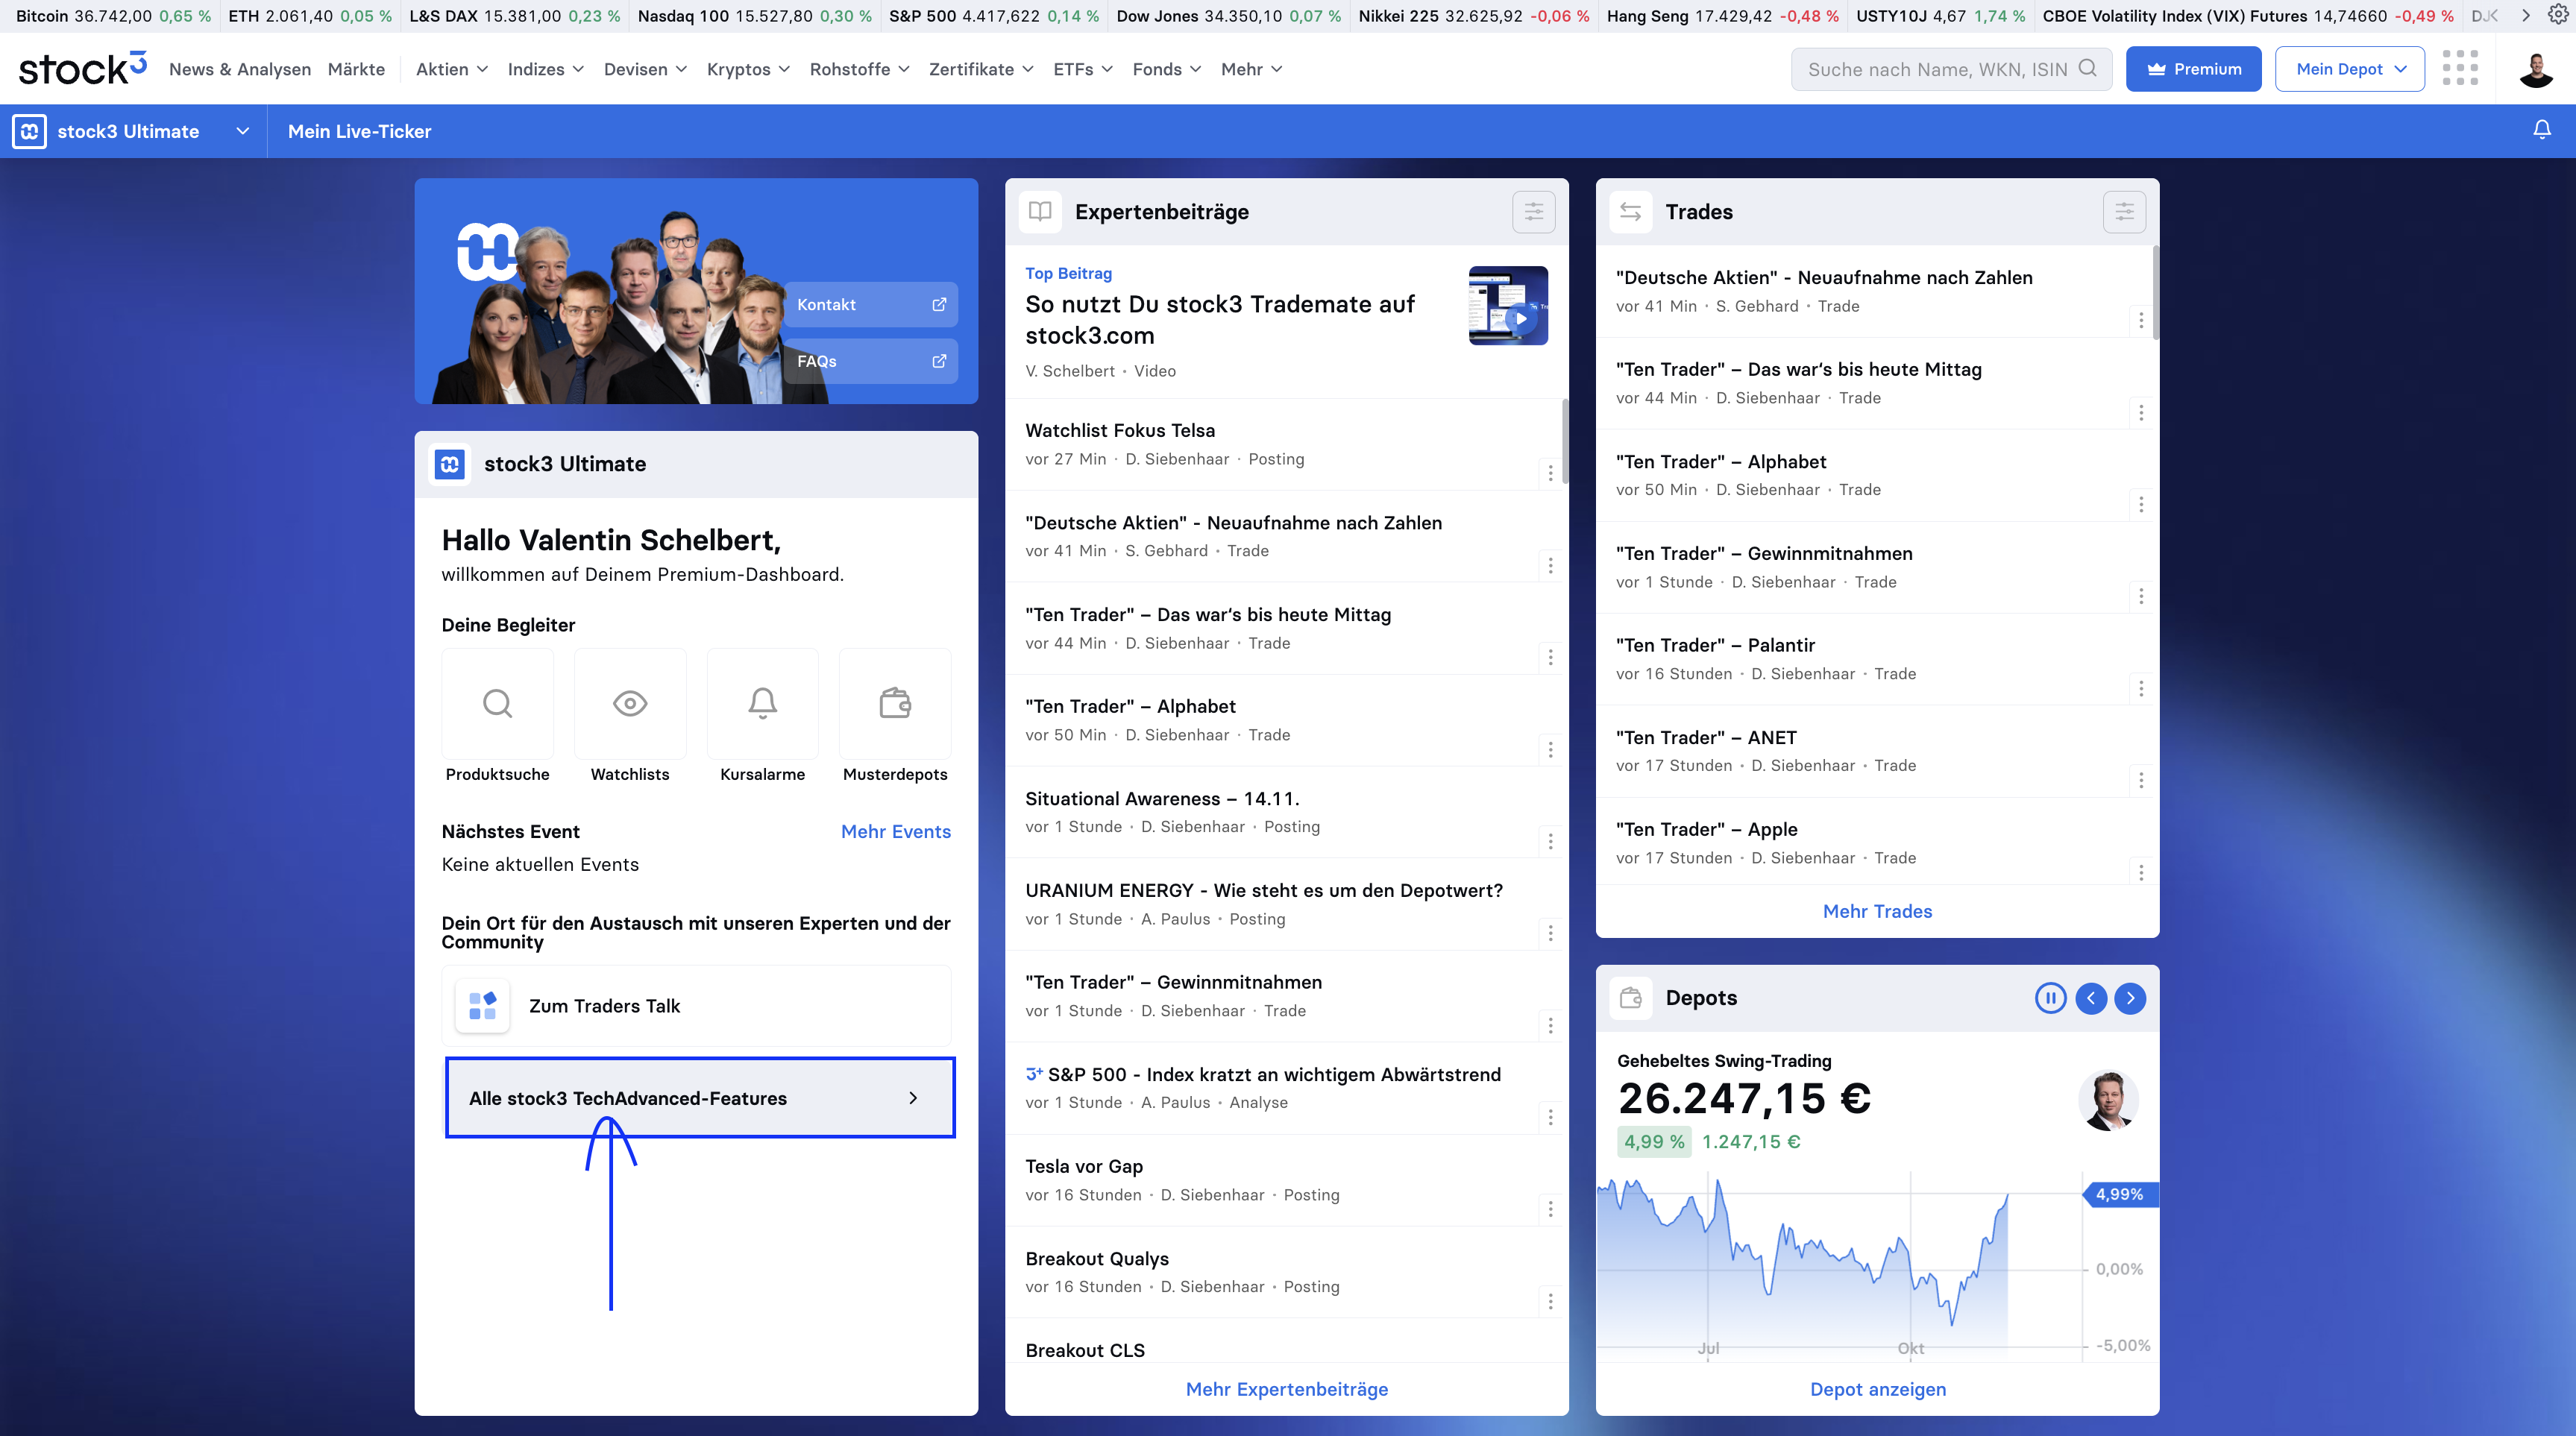Pause the Depots carousel

click(2050, 997)
